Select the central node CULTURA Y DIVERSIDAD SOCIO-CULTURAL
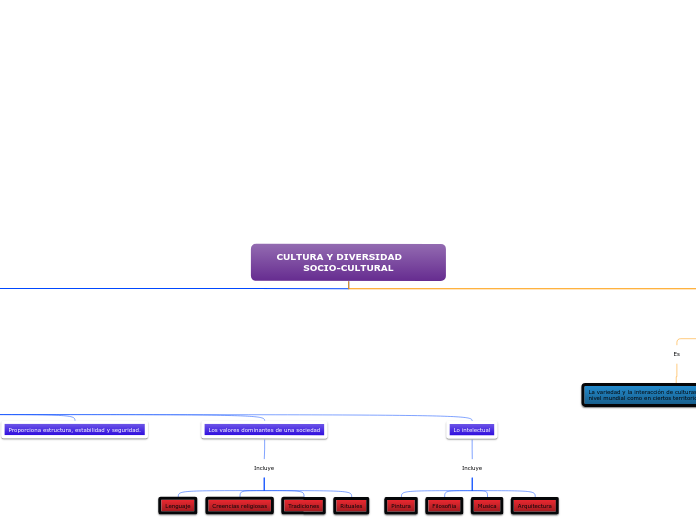Screen dimensions: 696x520 [x=348, y=262]
